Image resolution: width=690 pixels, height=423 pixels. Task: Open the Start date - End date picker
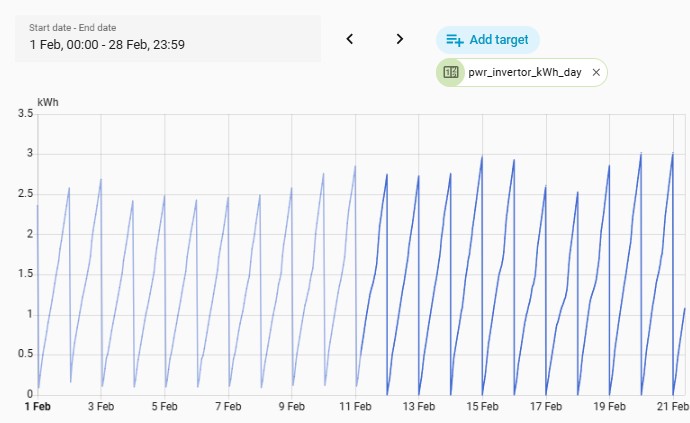(x=168, y=38)
